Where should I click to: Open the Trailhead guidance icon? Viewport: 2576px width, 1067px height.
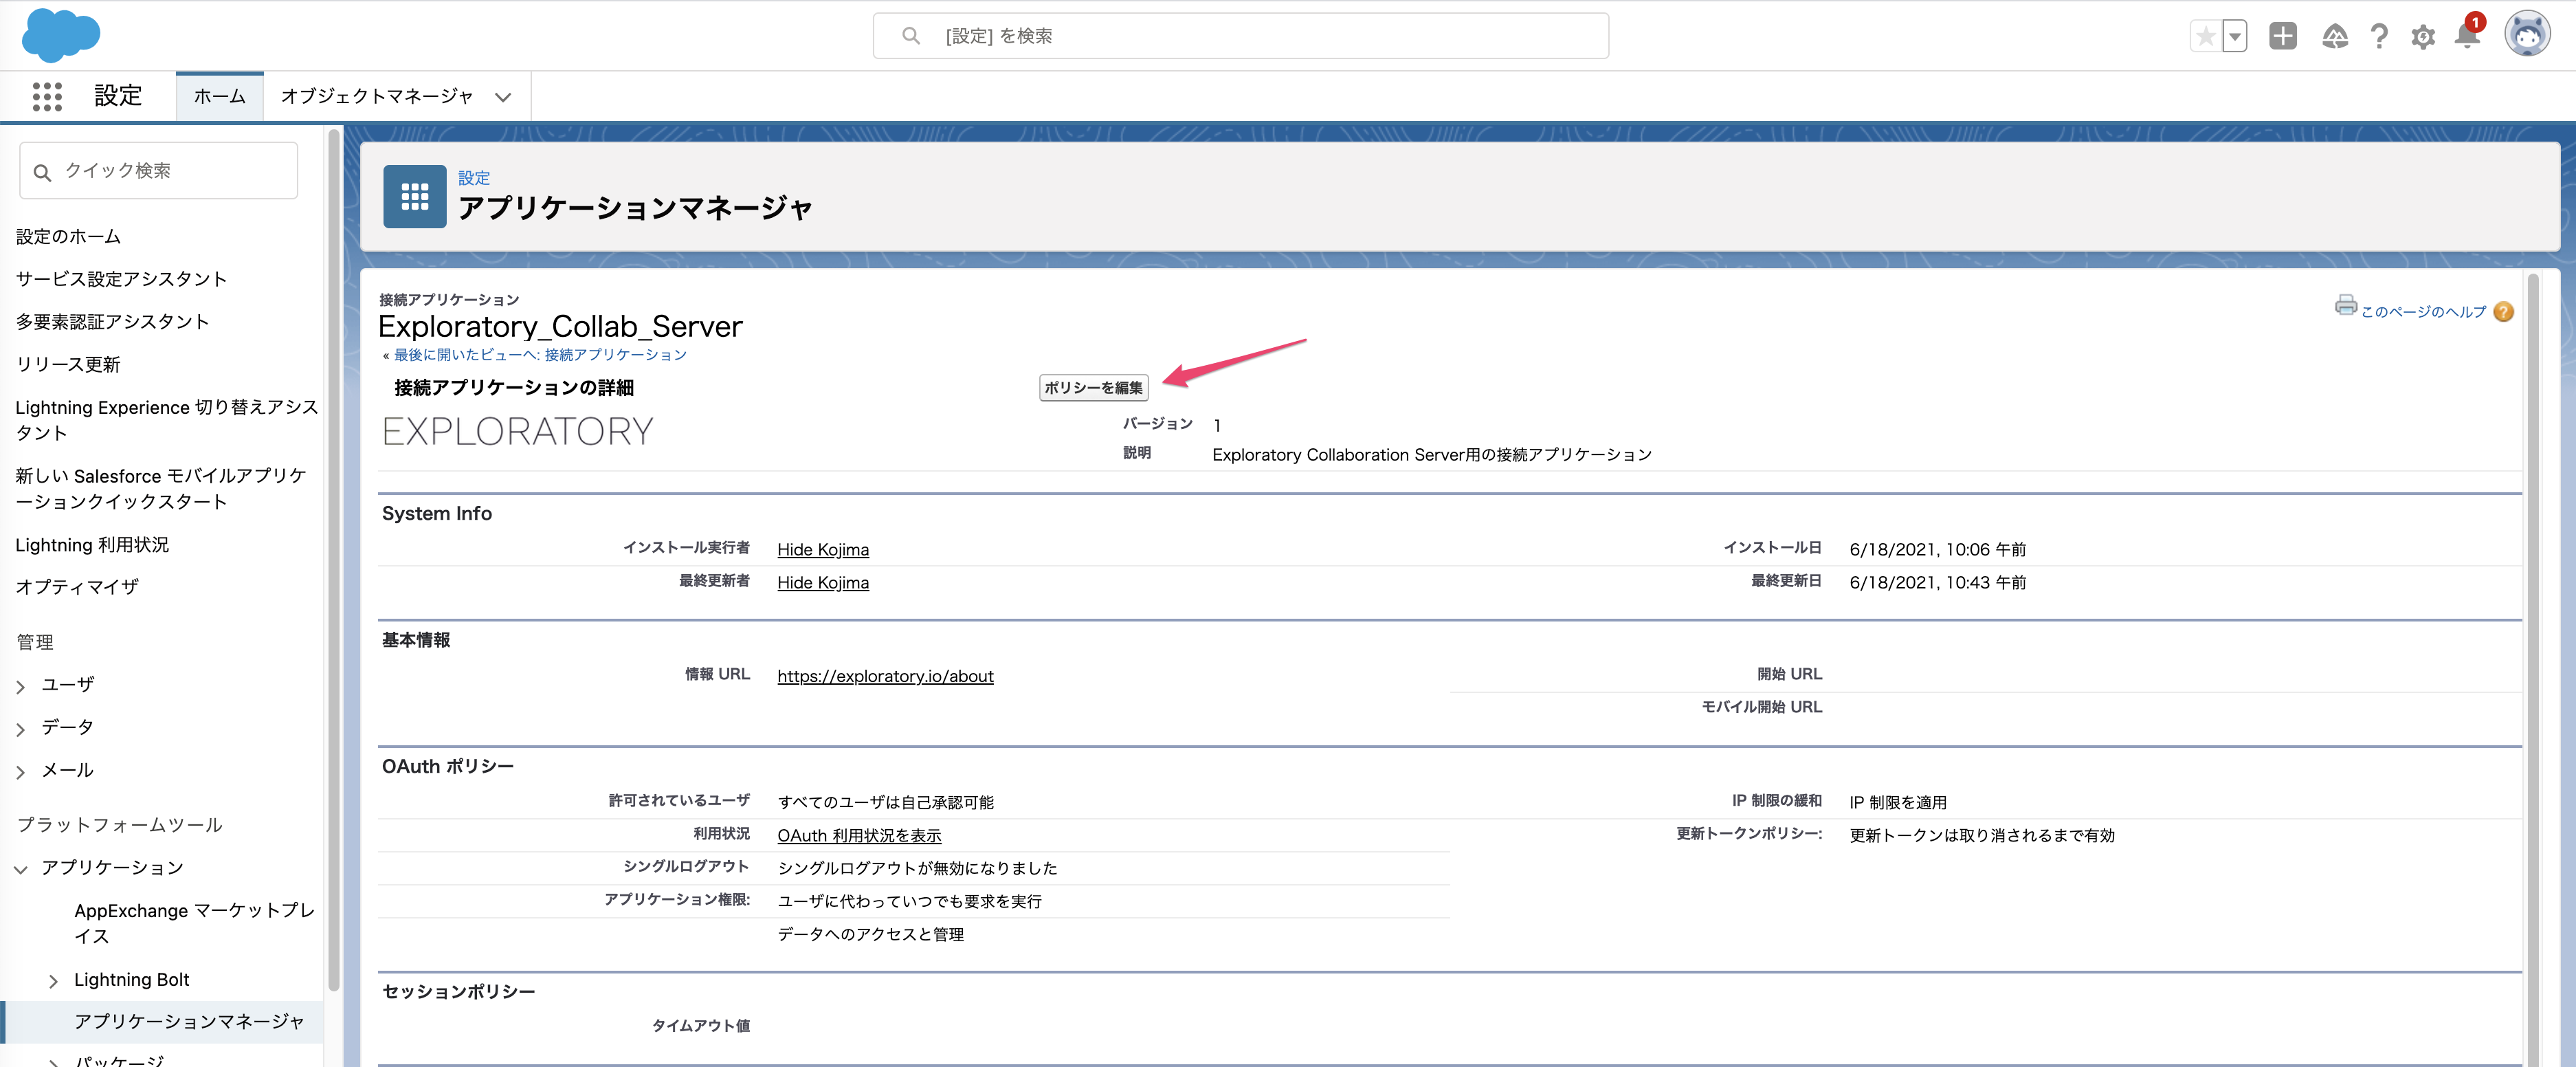2335,36
